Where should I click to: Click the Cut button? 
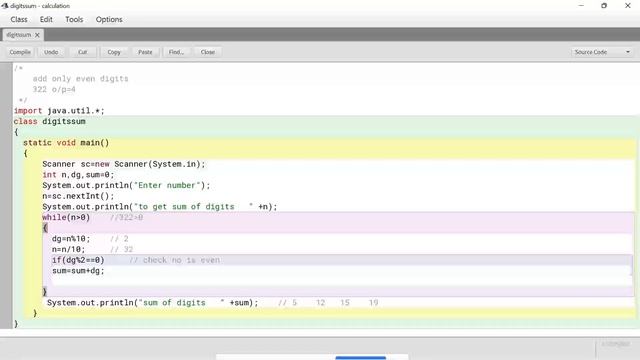pyautogui.click(x=82, y=52)
